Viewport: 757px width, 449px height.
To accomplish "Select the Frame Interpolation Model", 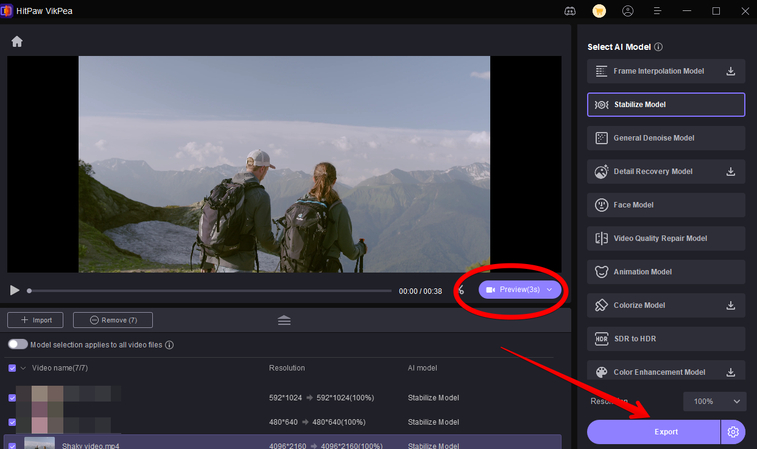I will [x=666, y=71].
